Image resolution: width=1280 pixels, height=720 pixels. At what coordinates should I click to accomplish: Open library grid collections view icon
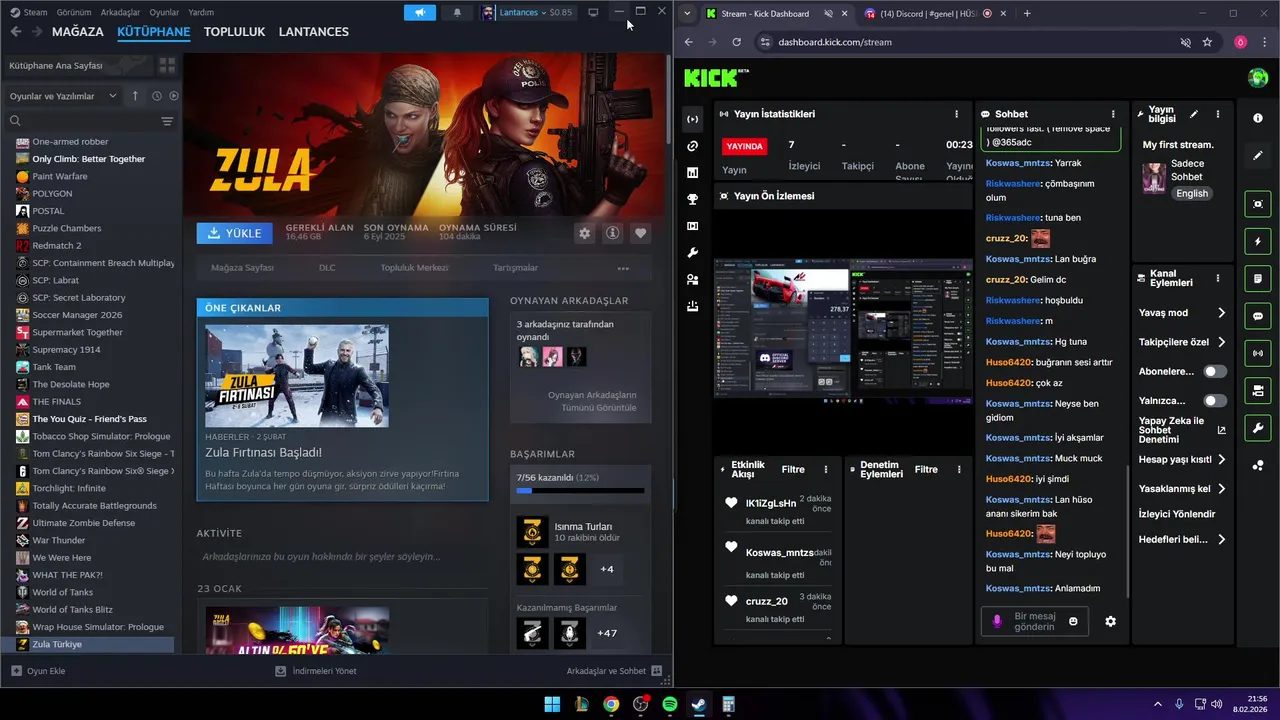[167, 65]
